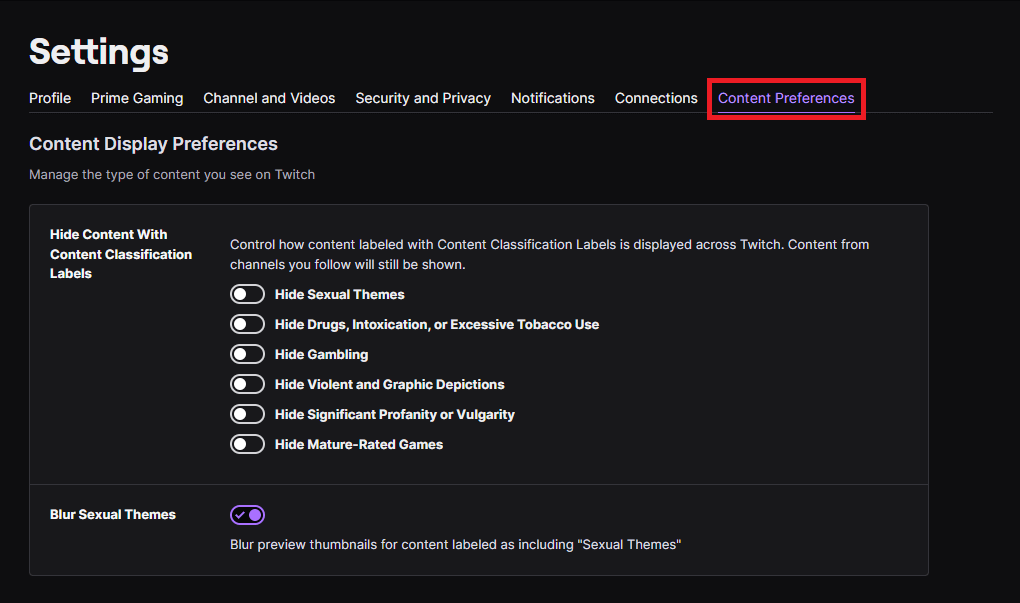Enable the Hide Mature-Rated Games switch

click(247, 444)
